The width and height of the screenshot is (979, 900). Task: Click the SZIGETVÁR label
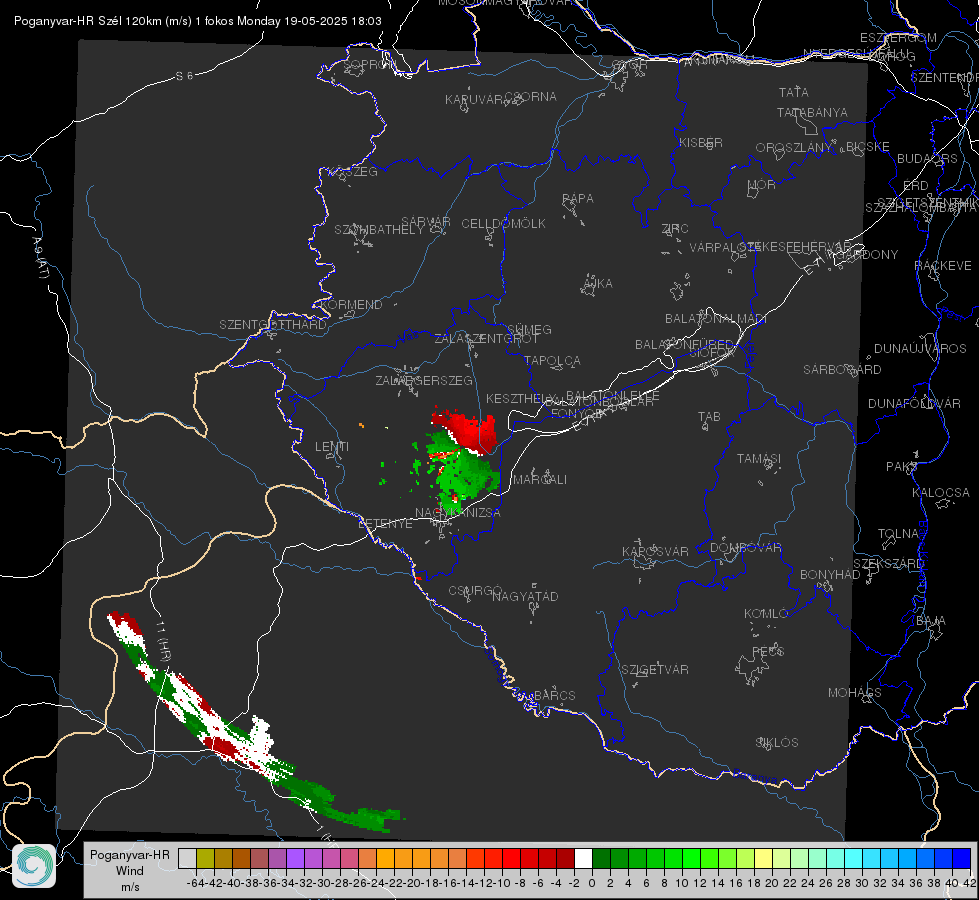point(655,670)
